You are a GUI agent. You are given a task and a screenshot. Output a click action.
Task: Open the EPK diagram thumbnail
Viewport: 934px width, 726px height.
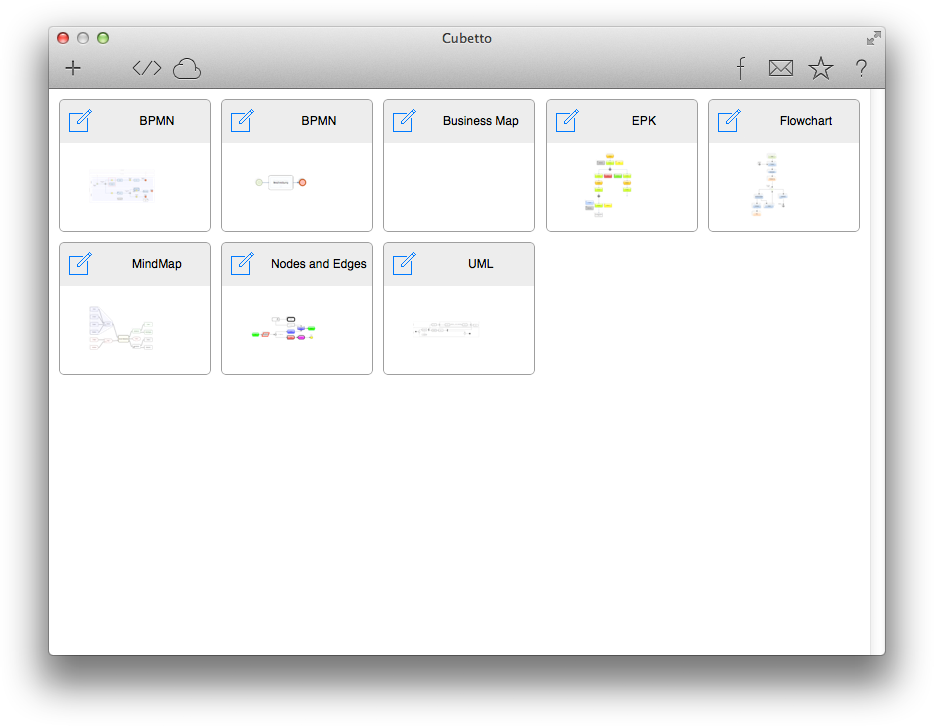pyautogui.click(x=608, y=185)
